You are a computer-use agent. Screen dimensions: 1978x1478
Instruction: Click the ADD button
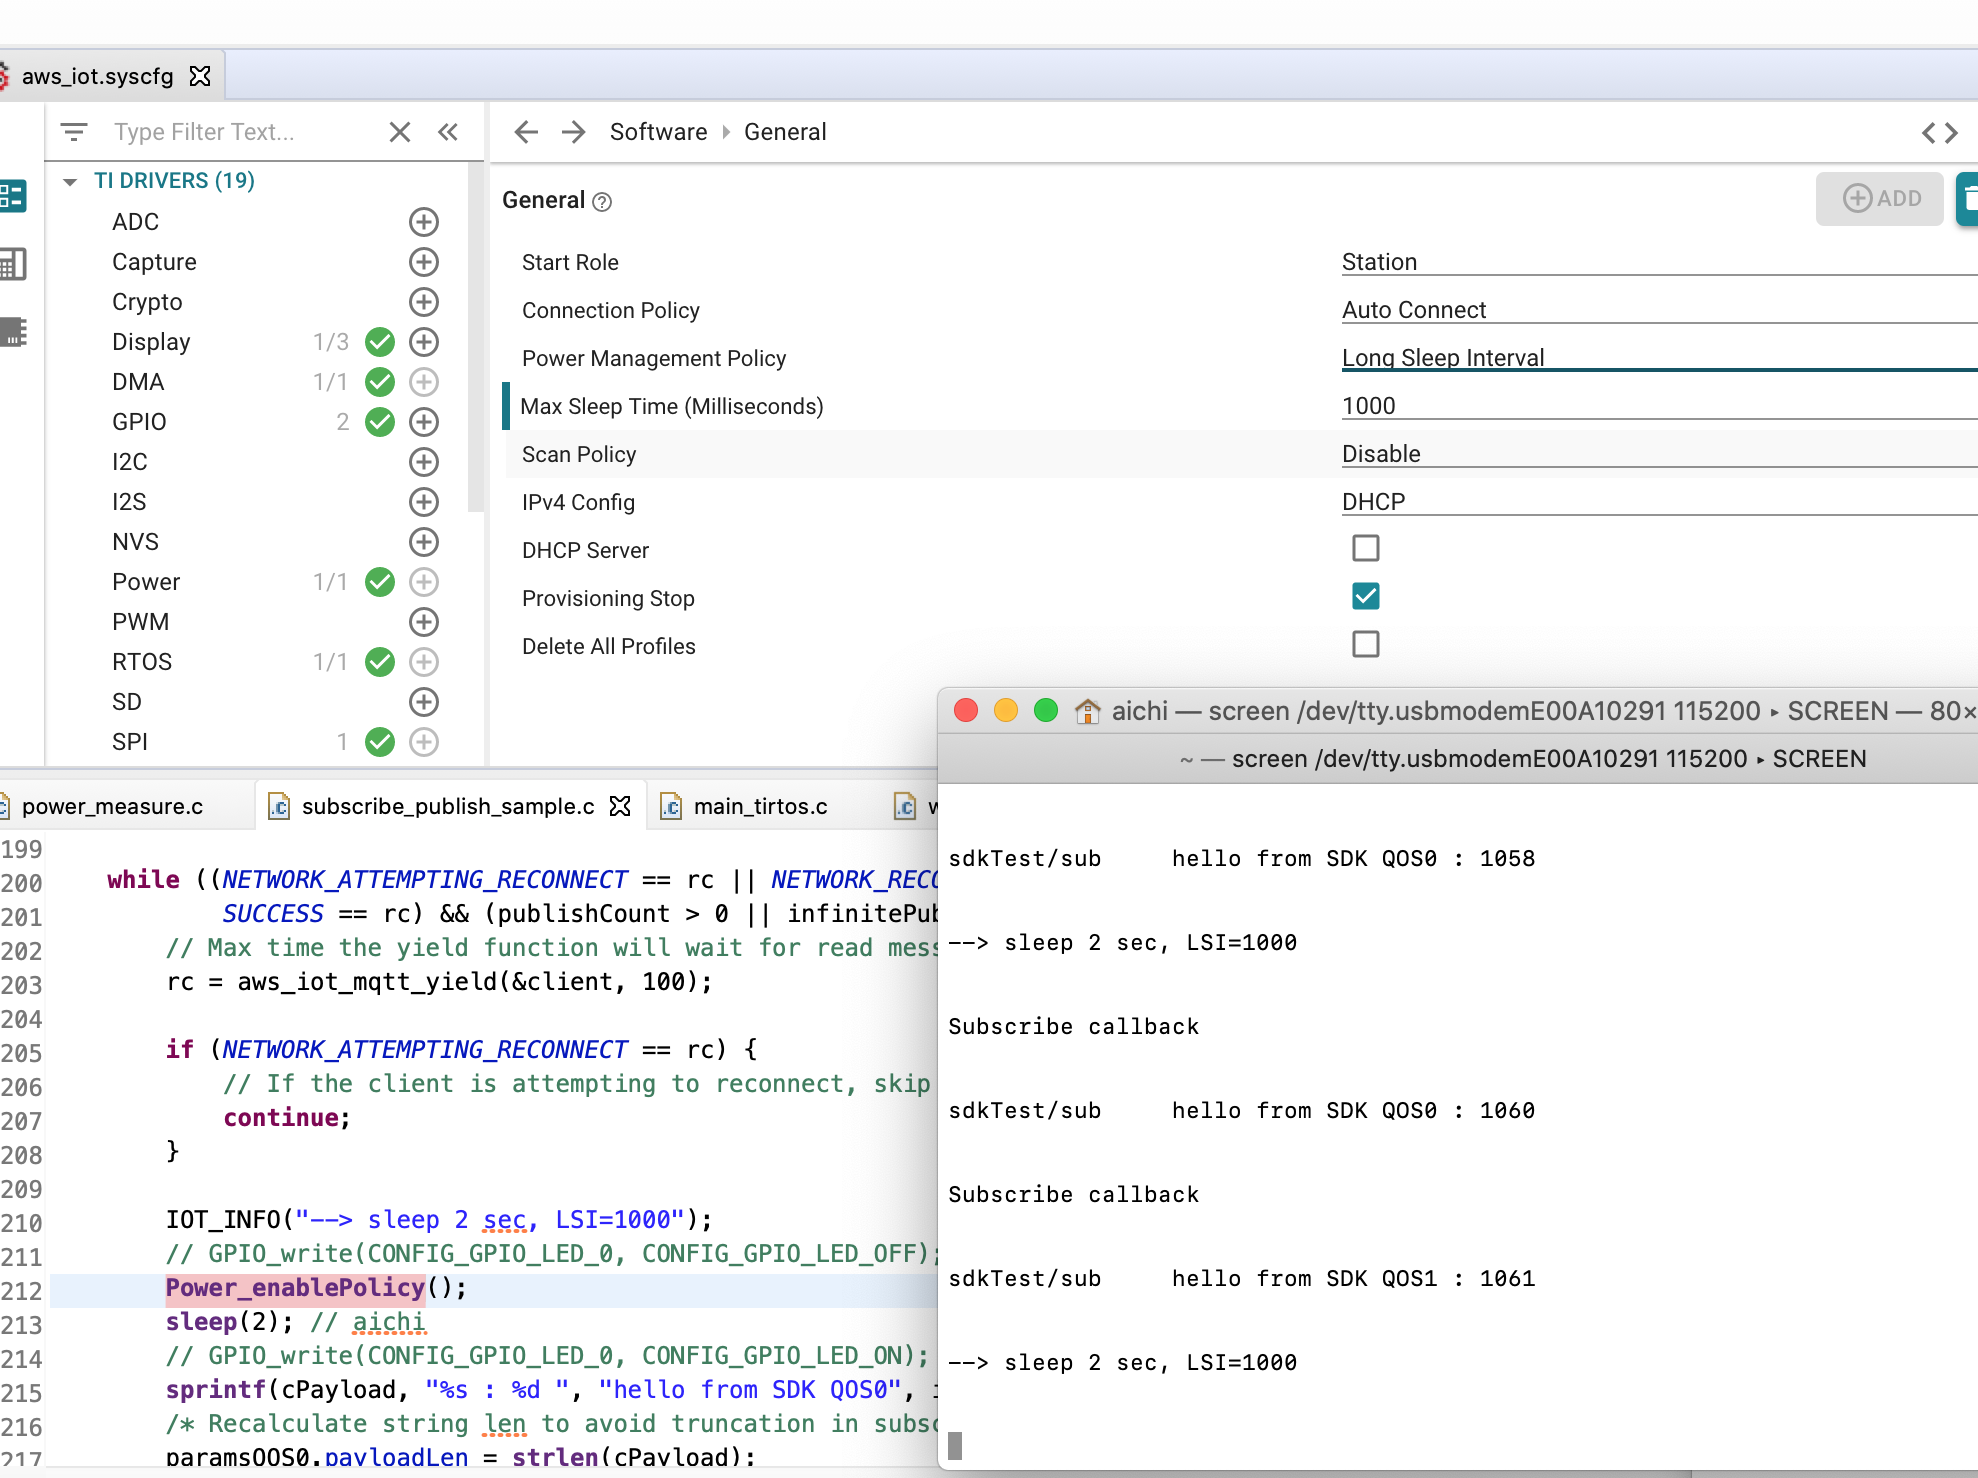click(1880, 198)
